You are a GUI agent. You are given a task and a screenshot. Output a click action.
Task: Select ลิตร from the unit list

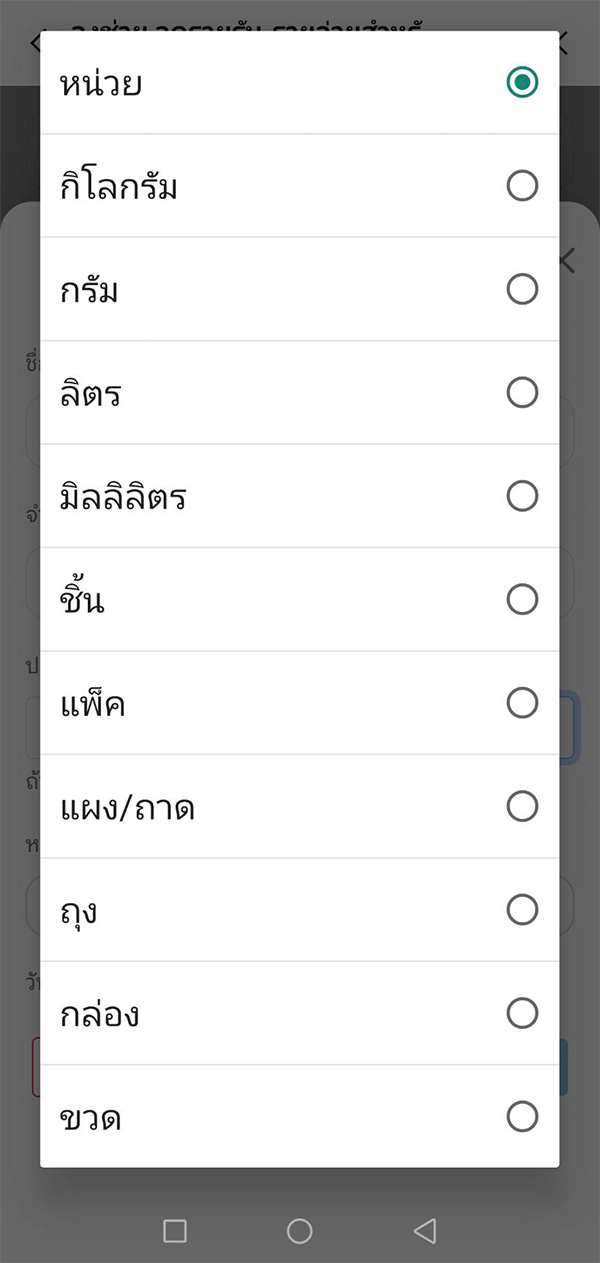pos(522,392)
